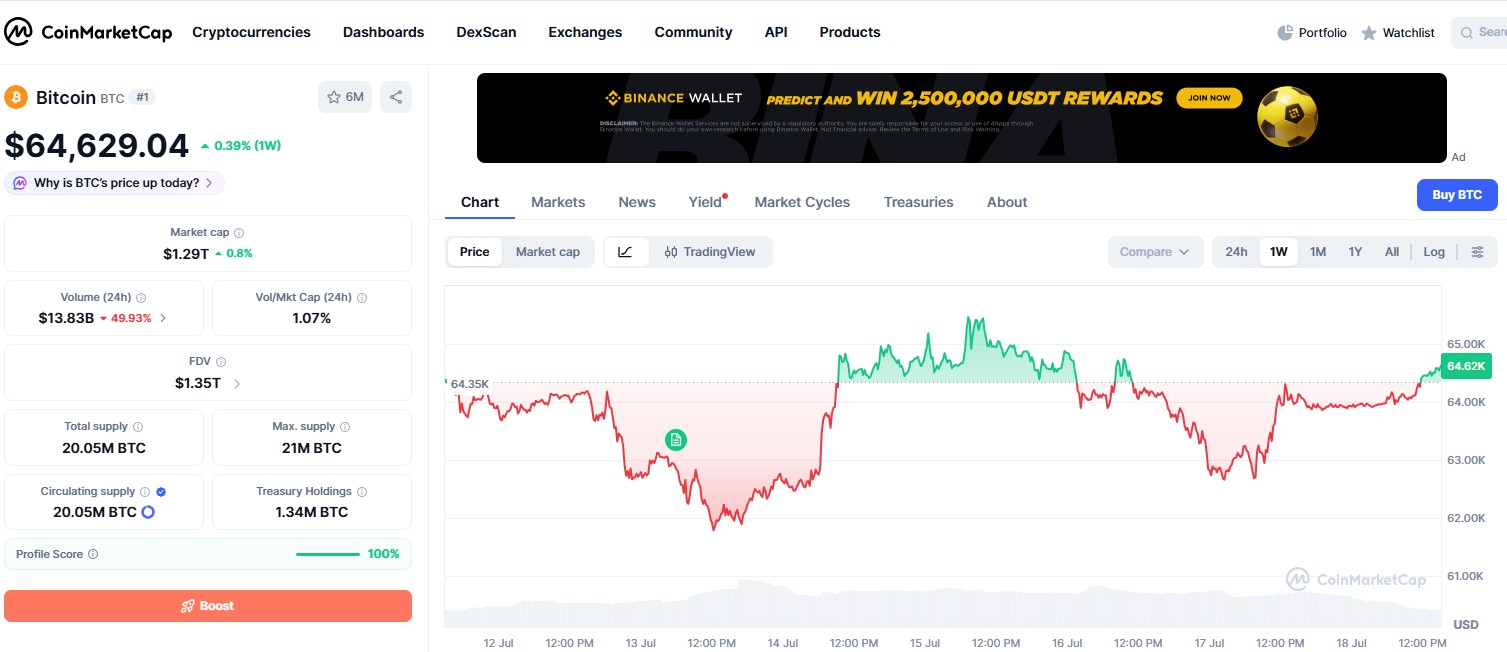This screenshot has height=652, width=1507.
Task: Click JOIN NOW in Binance Wallet ad
Action: tap(1210, 98)
